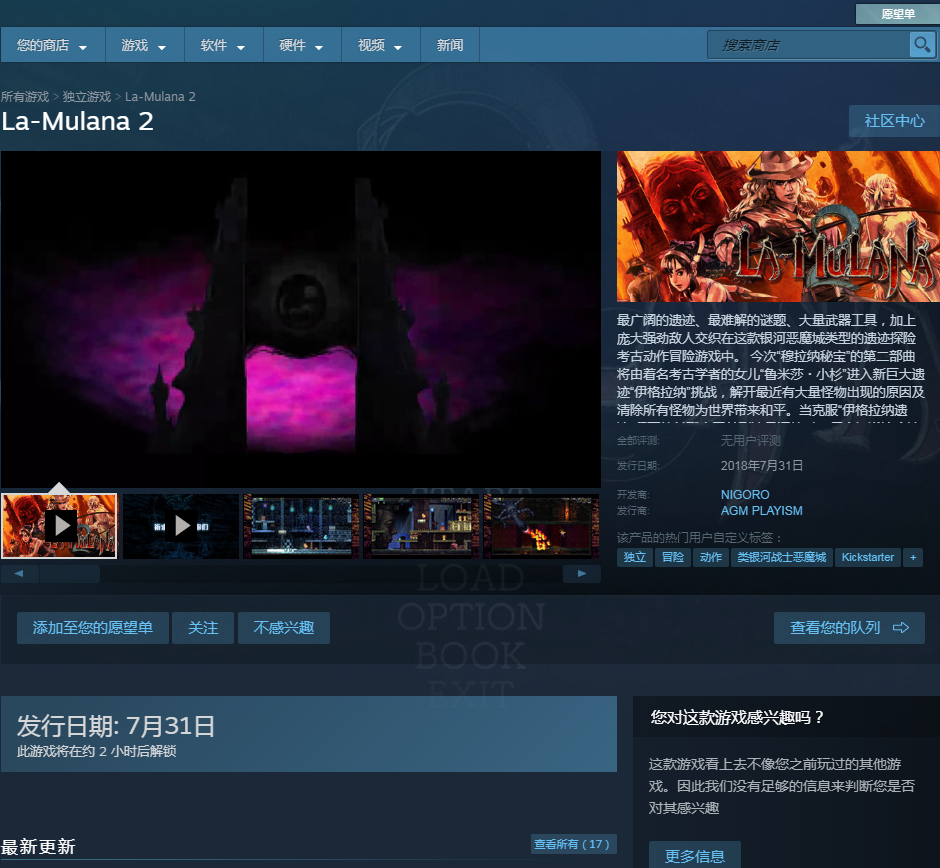Click La-Mulana 2 breadcrumb link
This screenshot has height=868, width=940.
click(x=160, y=97)
